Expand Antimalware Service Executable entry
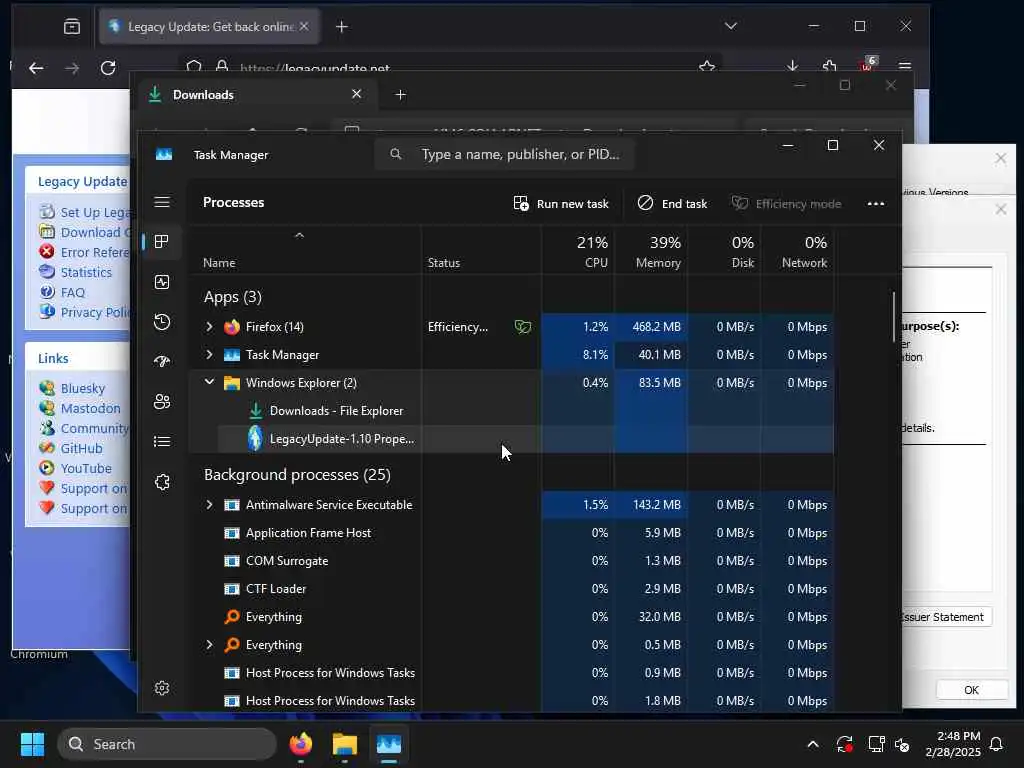The image size is (1024, 768). pos(210,505)
